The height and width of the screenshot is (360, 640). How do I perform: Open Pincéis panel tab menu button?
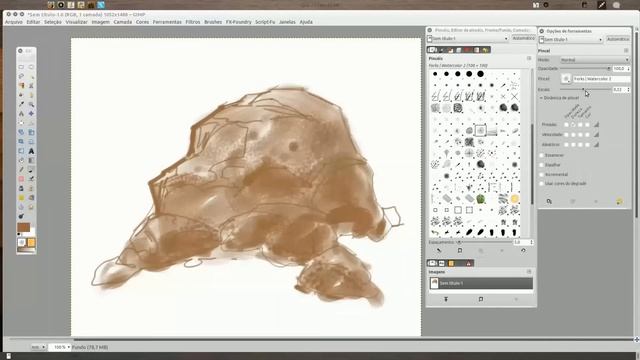pos(529,58)
